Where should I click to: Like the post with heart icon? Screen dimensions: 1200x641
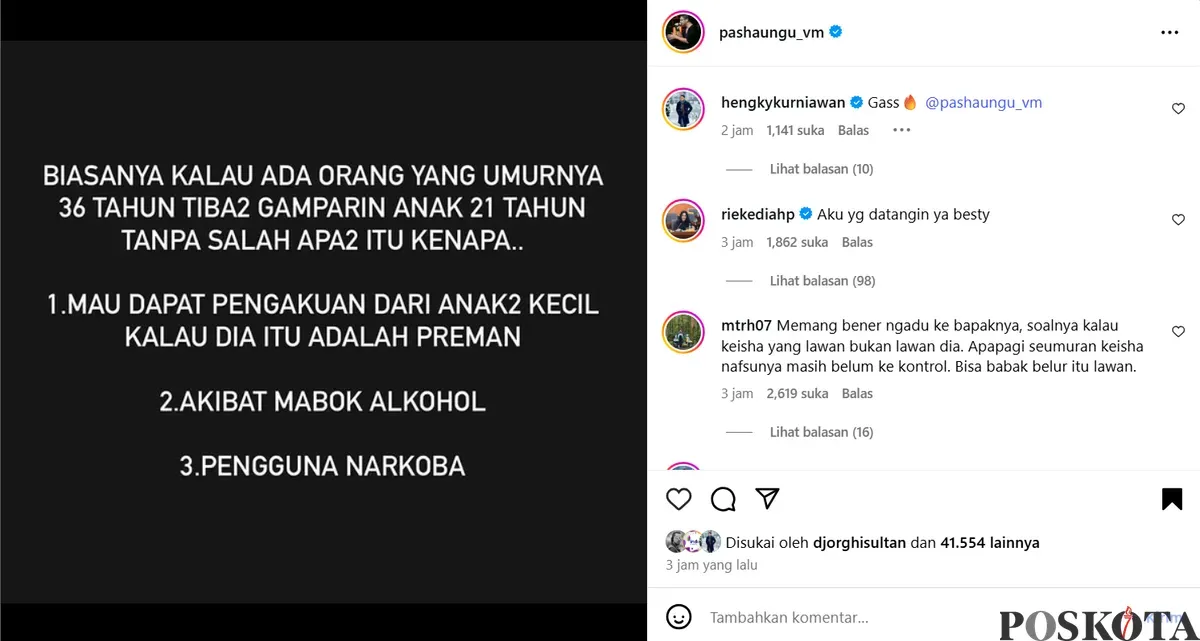[x=678, y=499]
